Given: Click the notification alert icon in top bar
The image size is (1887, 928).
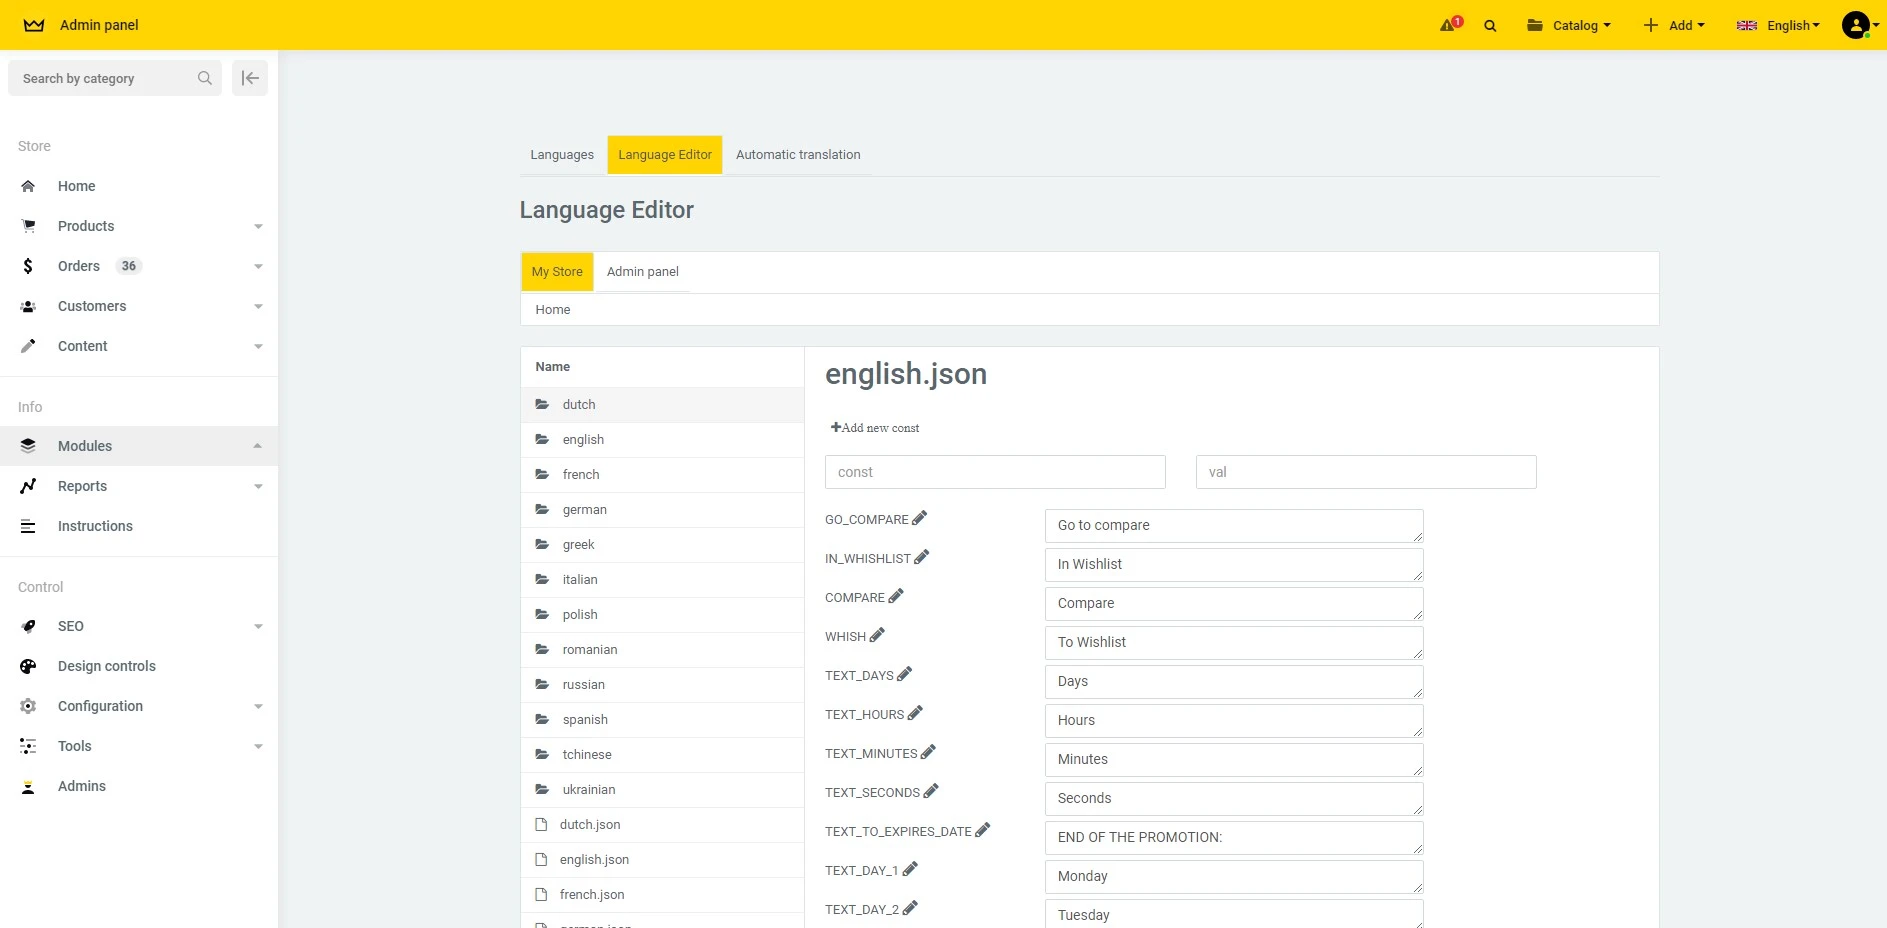Looking at the screenshot, I should click(1447, 24).
